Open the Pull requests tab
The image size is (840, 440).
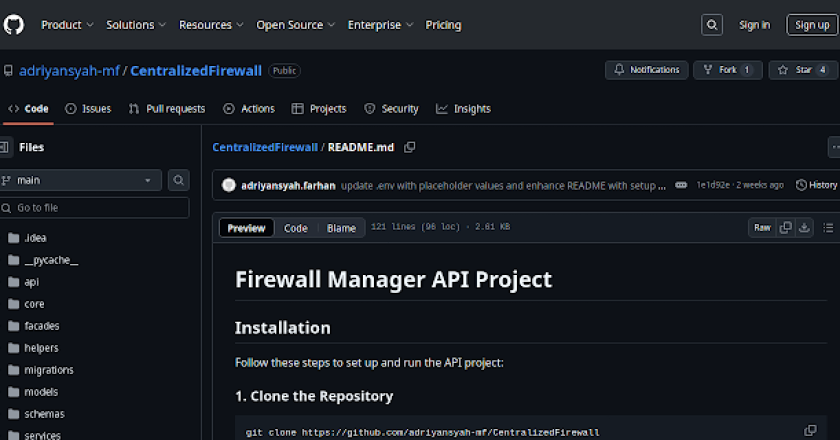coord(167,109)
